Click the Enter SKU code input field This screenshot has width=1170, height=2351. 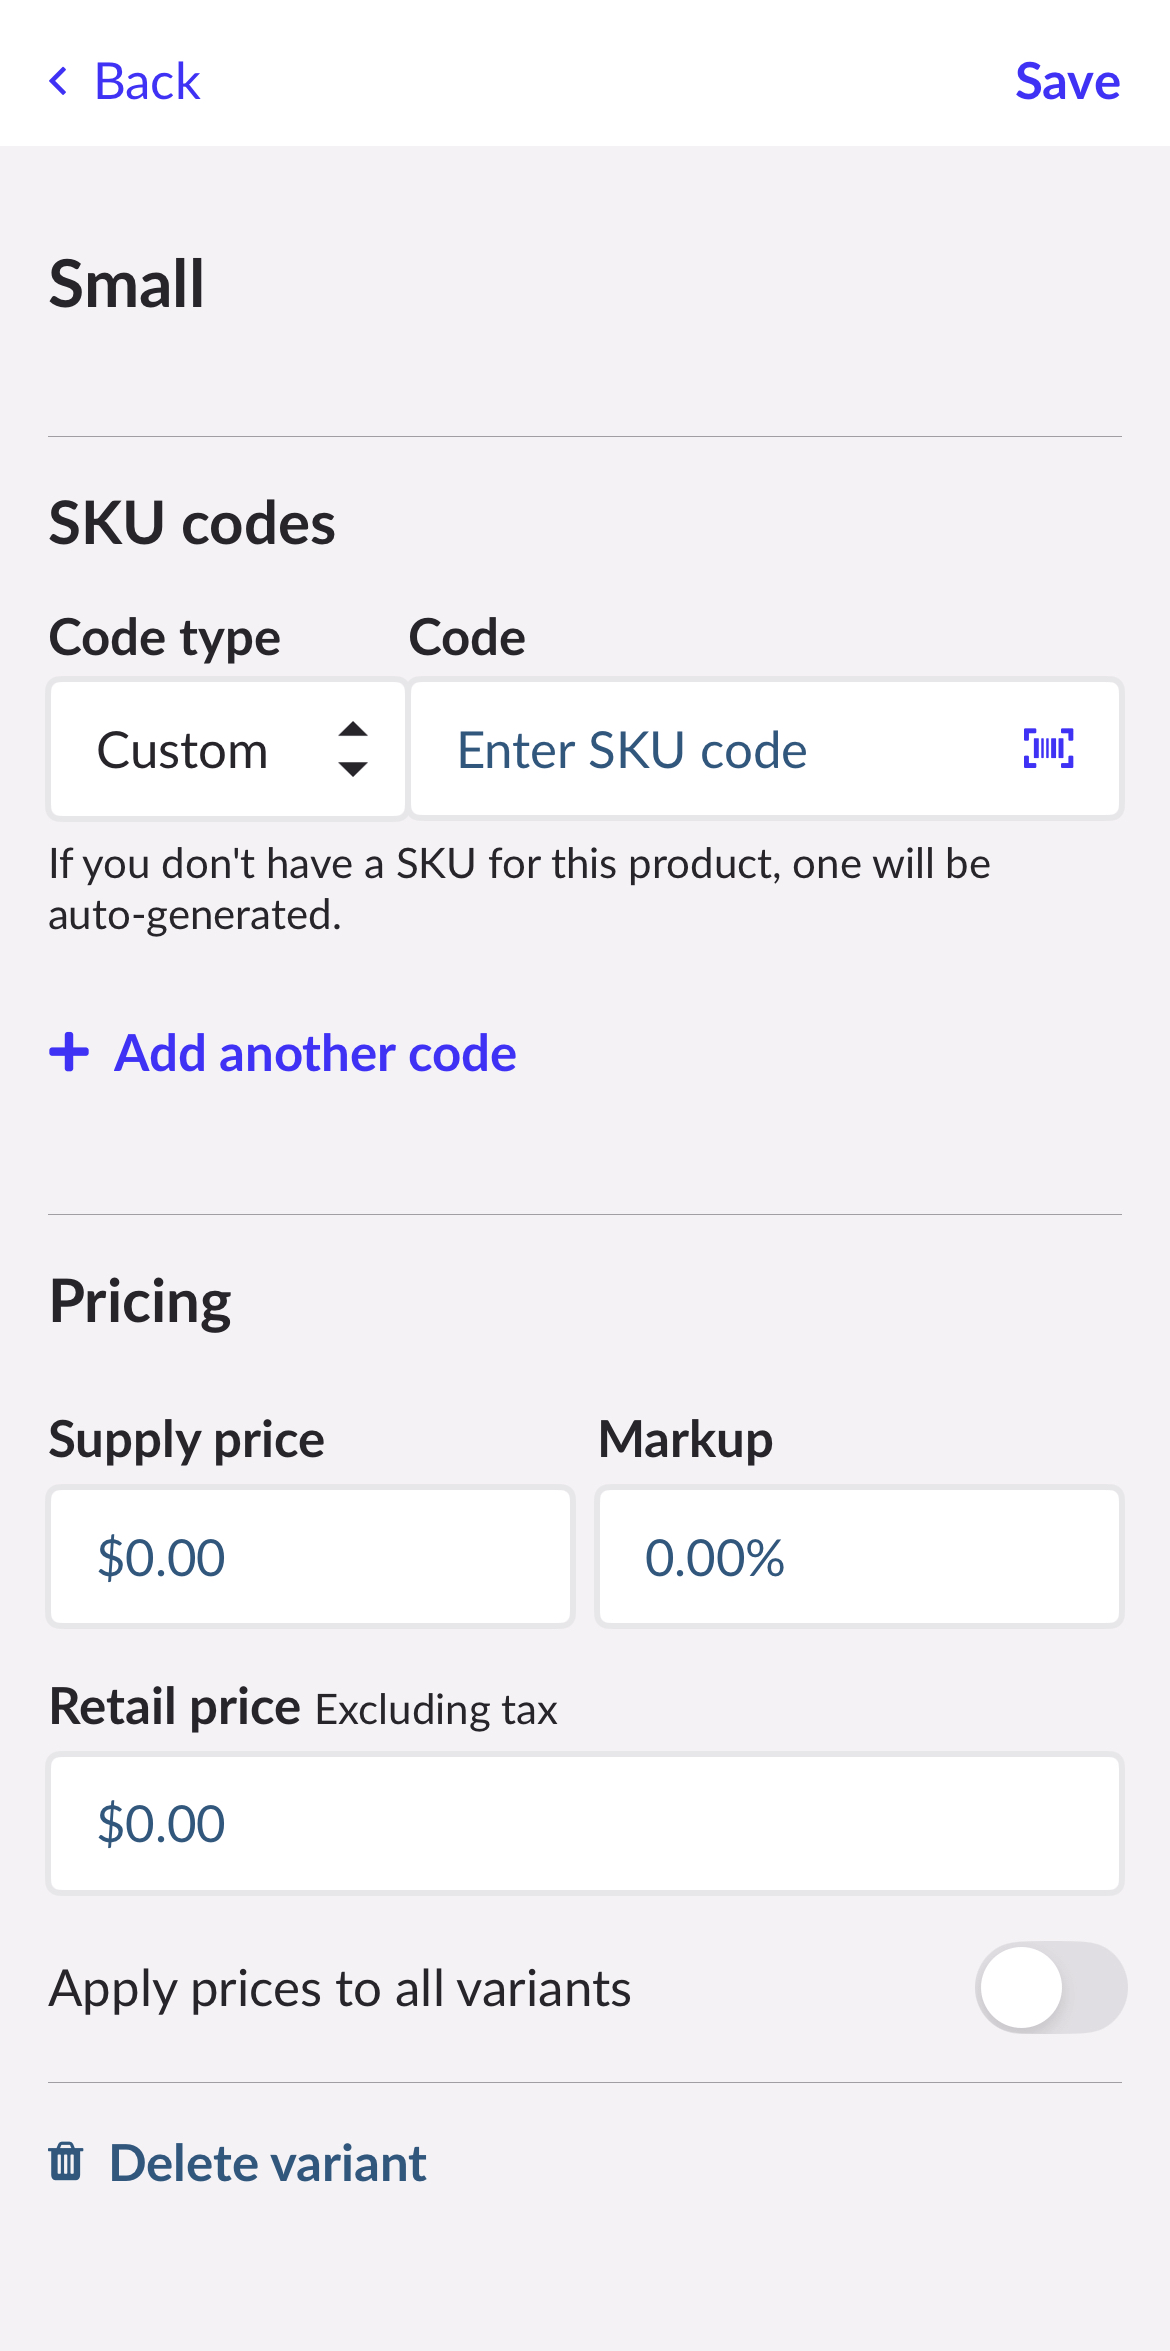click(700, 749)
